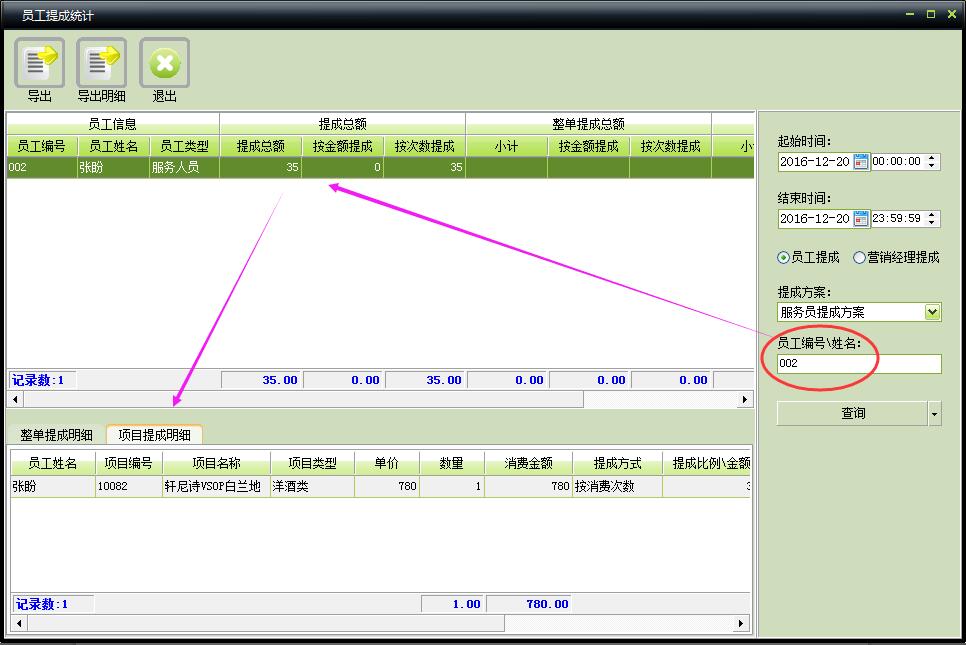Click the 23:59:59 end time field

coord(897,219)
